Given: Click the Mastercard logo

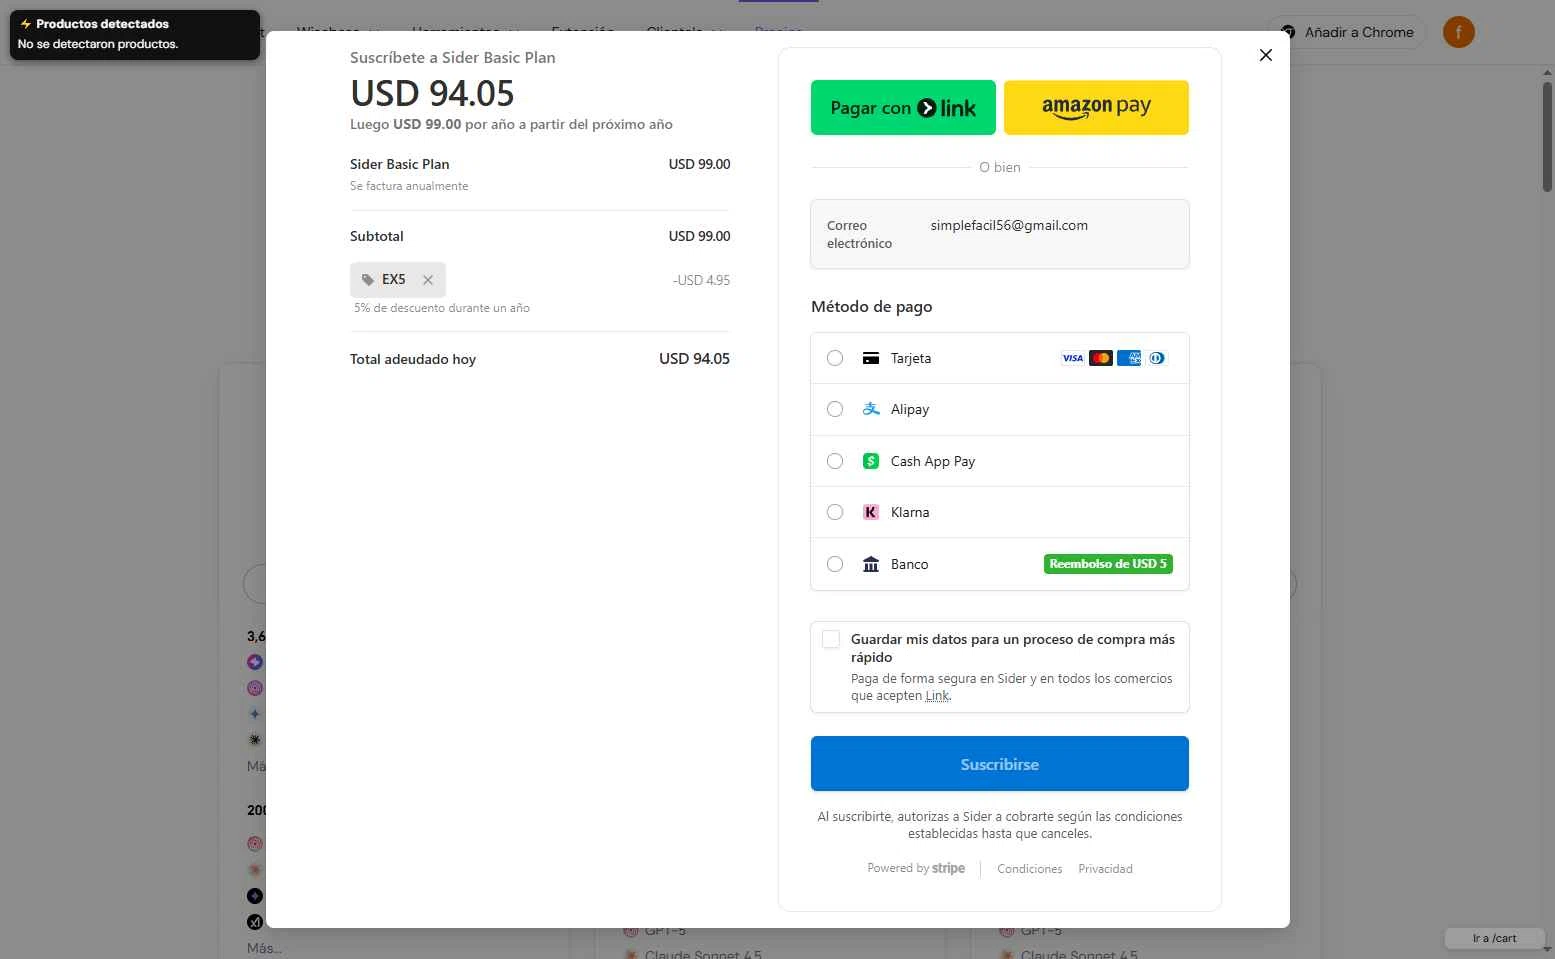Looking at the screenshot, I should pyautogui.click(x=1101, y=358).
